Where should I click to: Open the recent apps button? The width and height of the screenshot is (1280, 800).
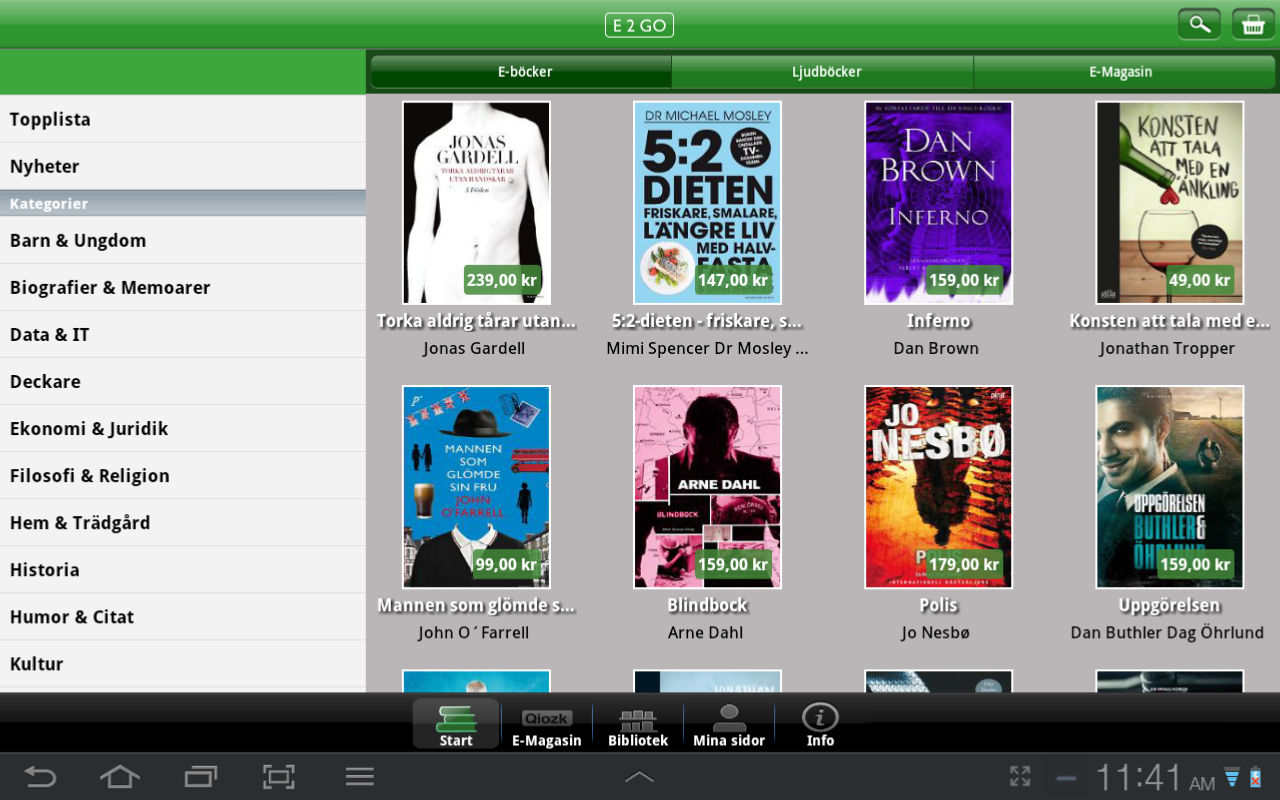coord(200,776)
